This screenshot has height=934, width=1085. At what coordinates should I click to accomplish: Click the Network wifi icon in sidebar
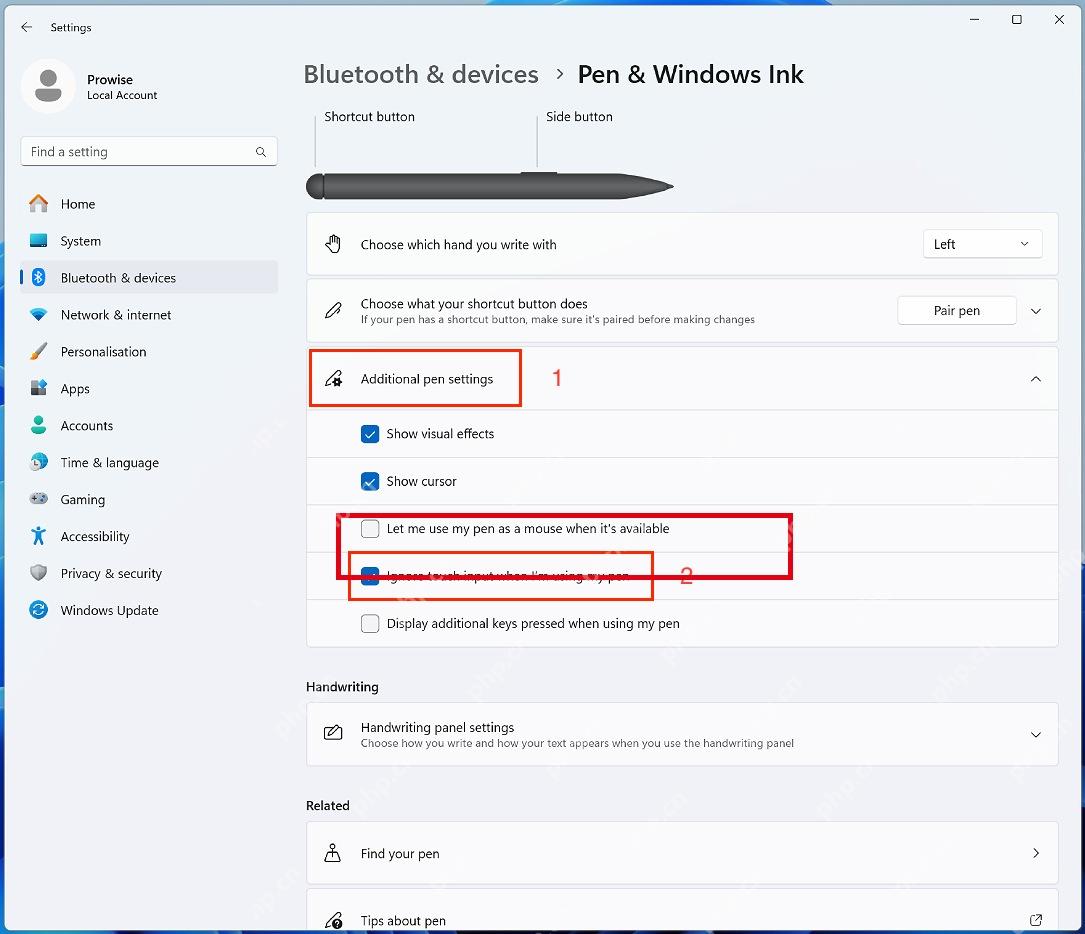[x=39, y=315]
